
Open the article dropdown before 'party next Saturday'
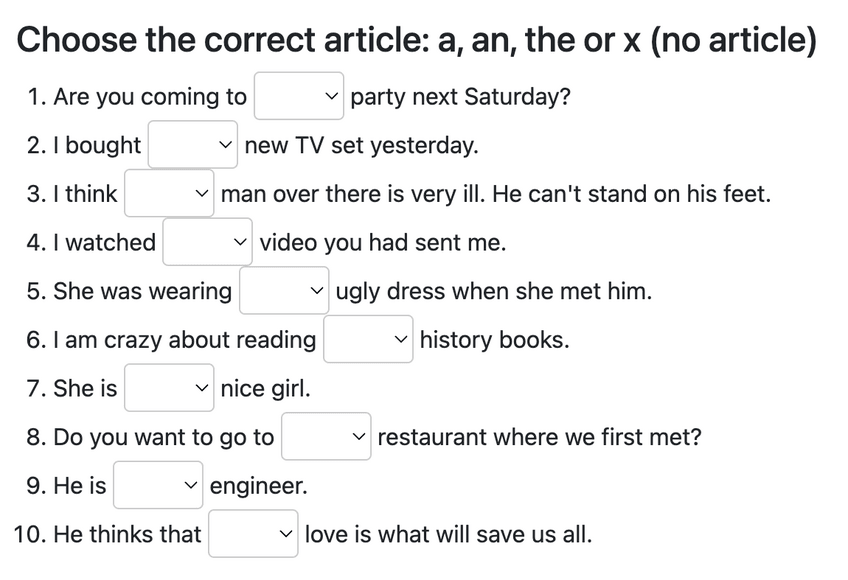[298, 96]
